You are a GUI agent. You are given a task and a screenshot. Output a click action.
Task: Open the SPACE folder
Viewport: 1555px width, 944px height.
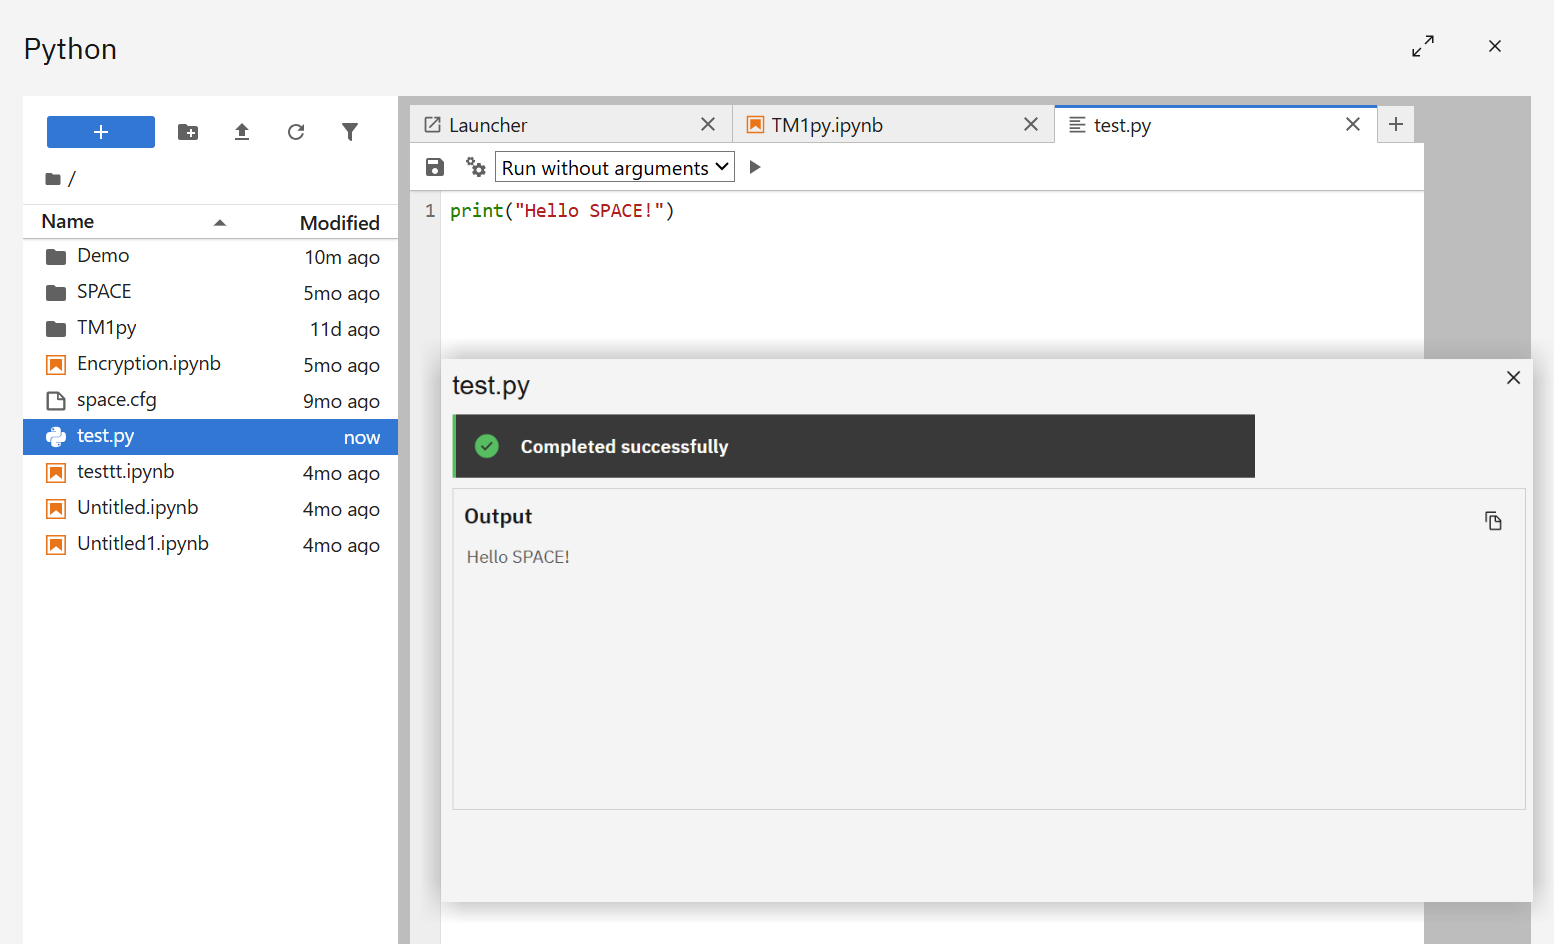click(104, 291)
